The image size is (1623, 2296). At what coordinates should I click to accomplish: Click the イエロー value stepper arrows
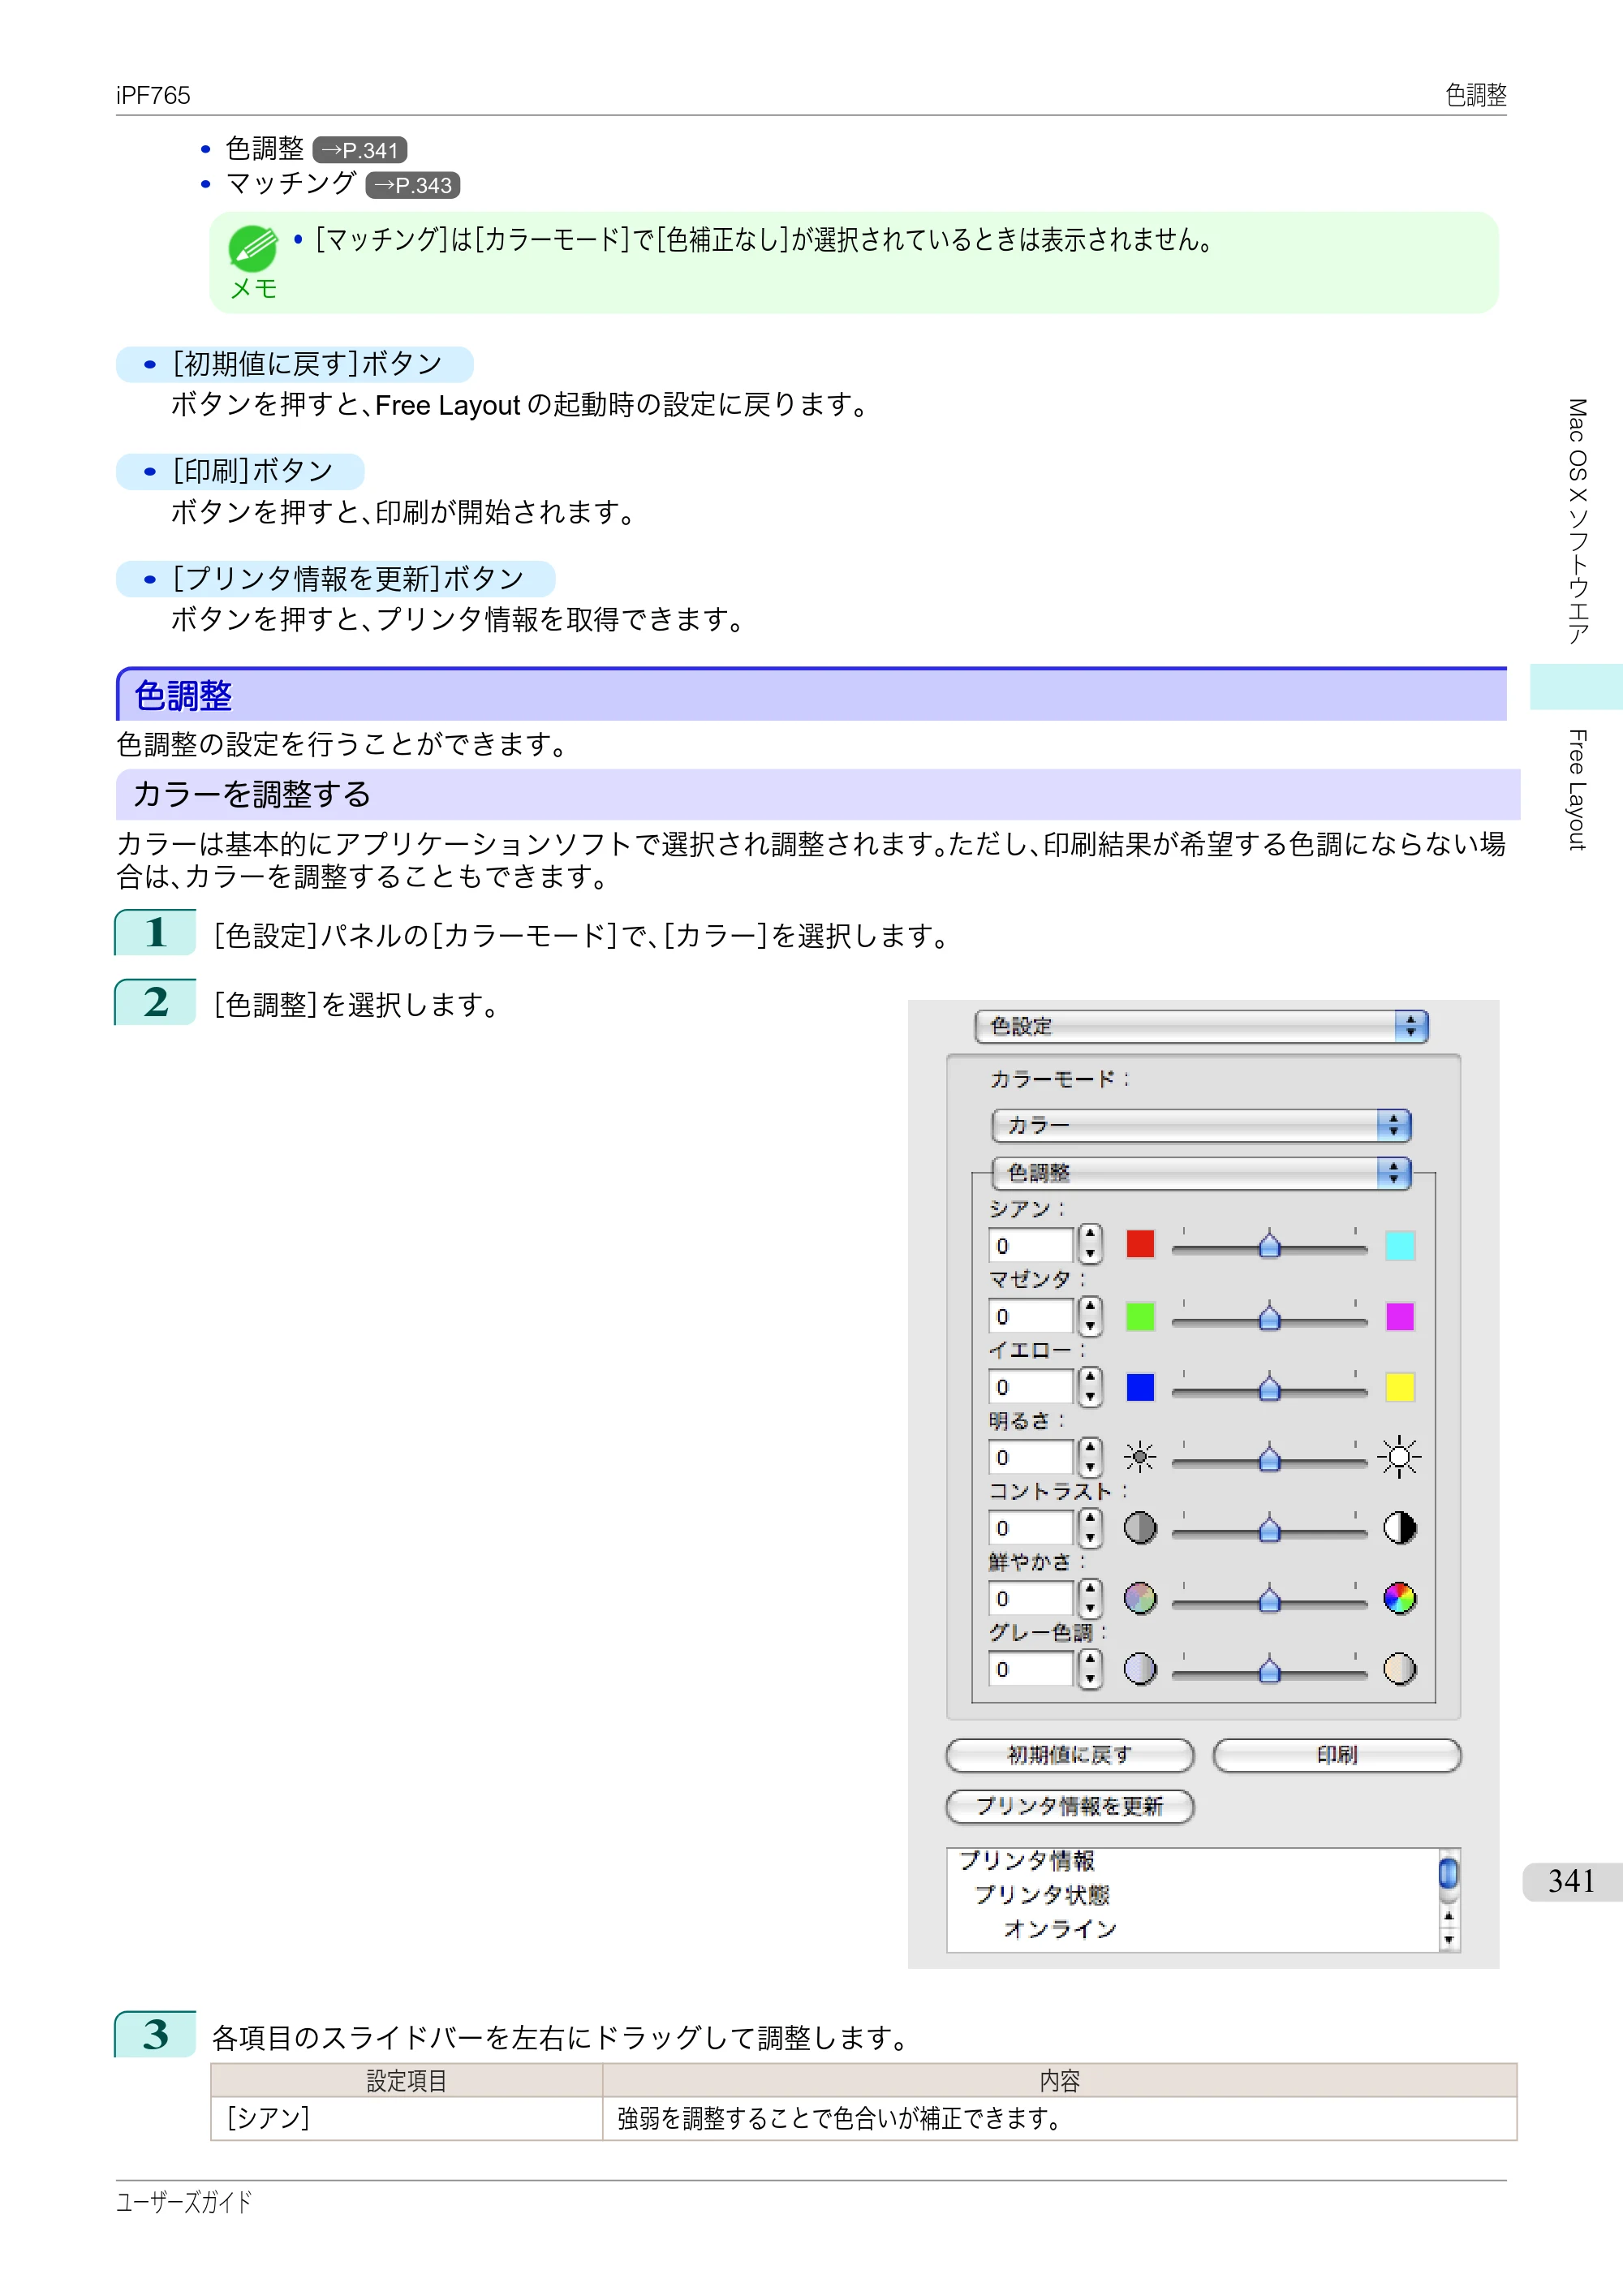pyautogui.click(x=1091, y=1386)
